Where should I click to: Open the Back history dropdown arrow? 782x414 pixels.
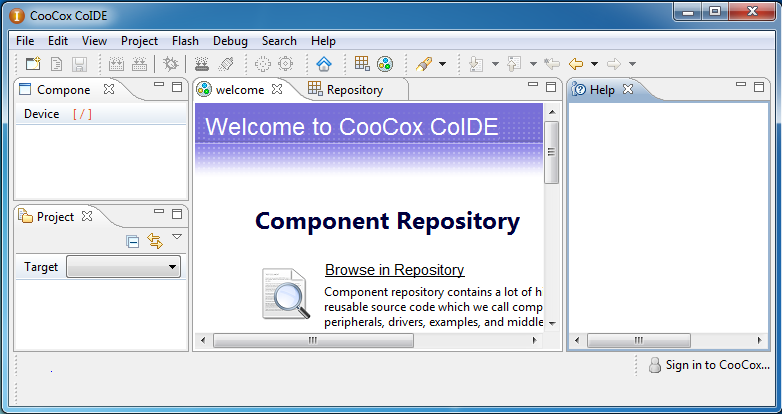click(x=594, y=64)
